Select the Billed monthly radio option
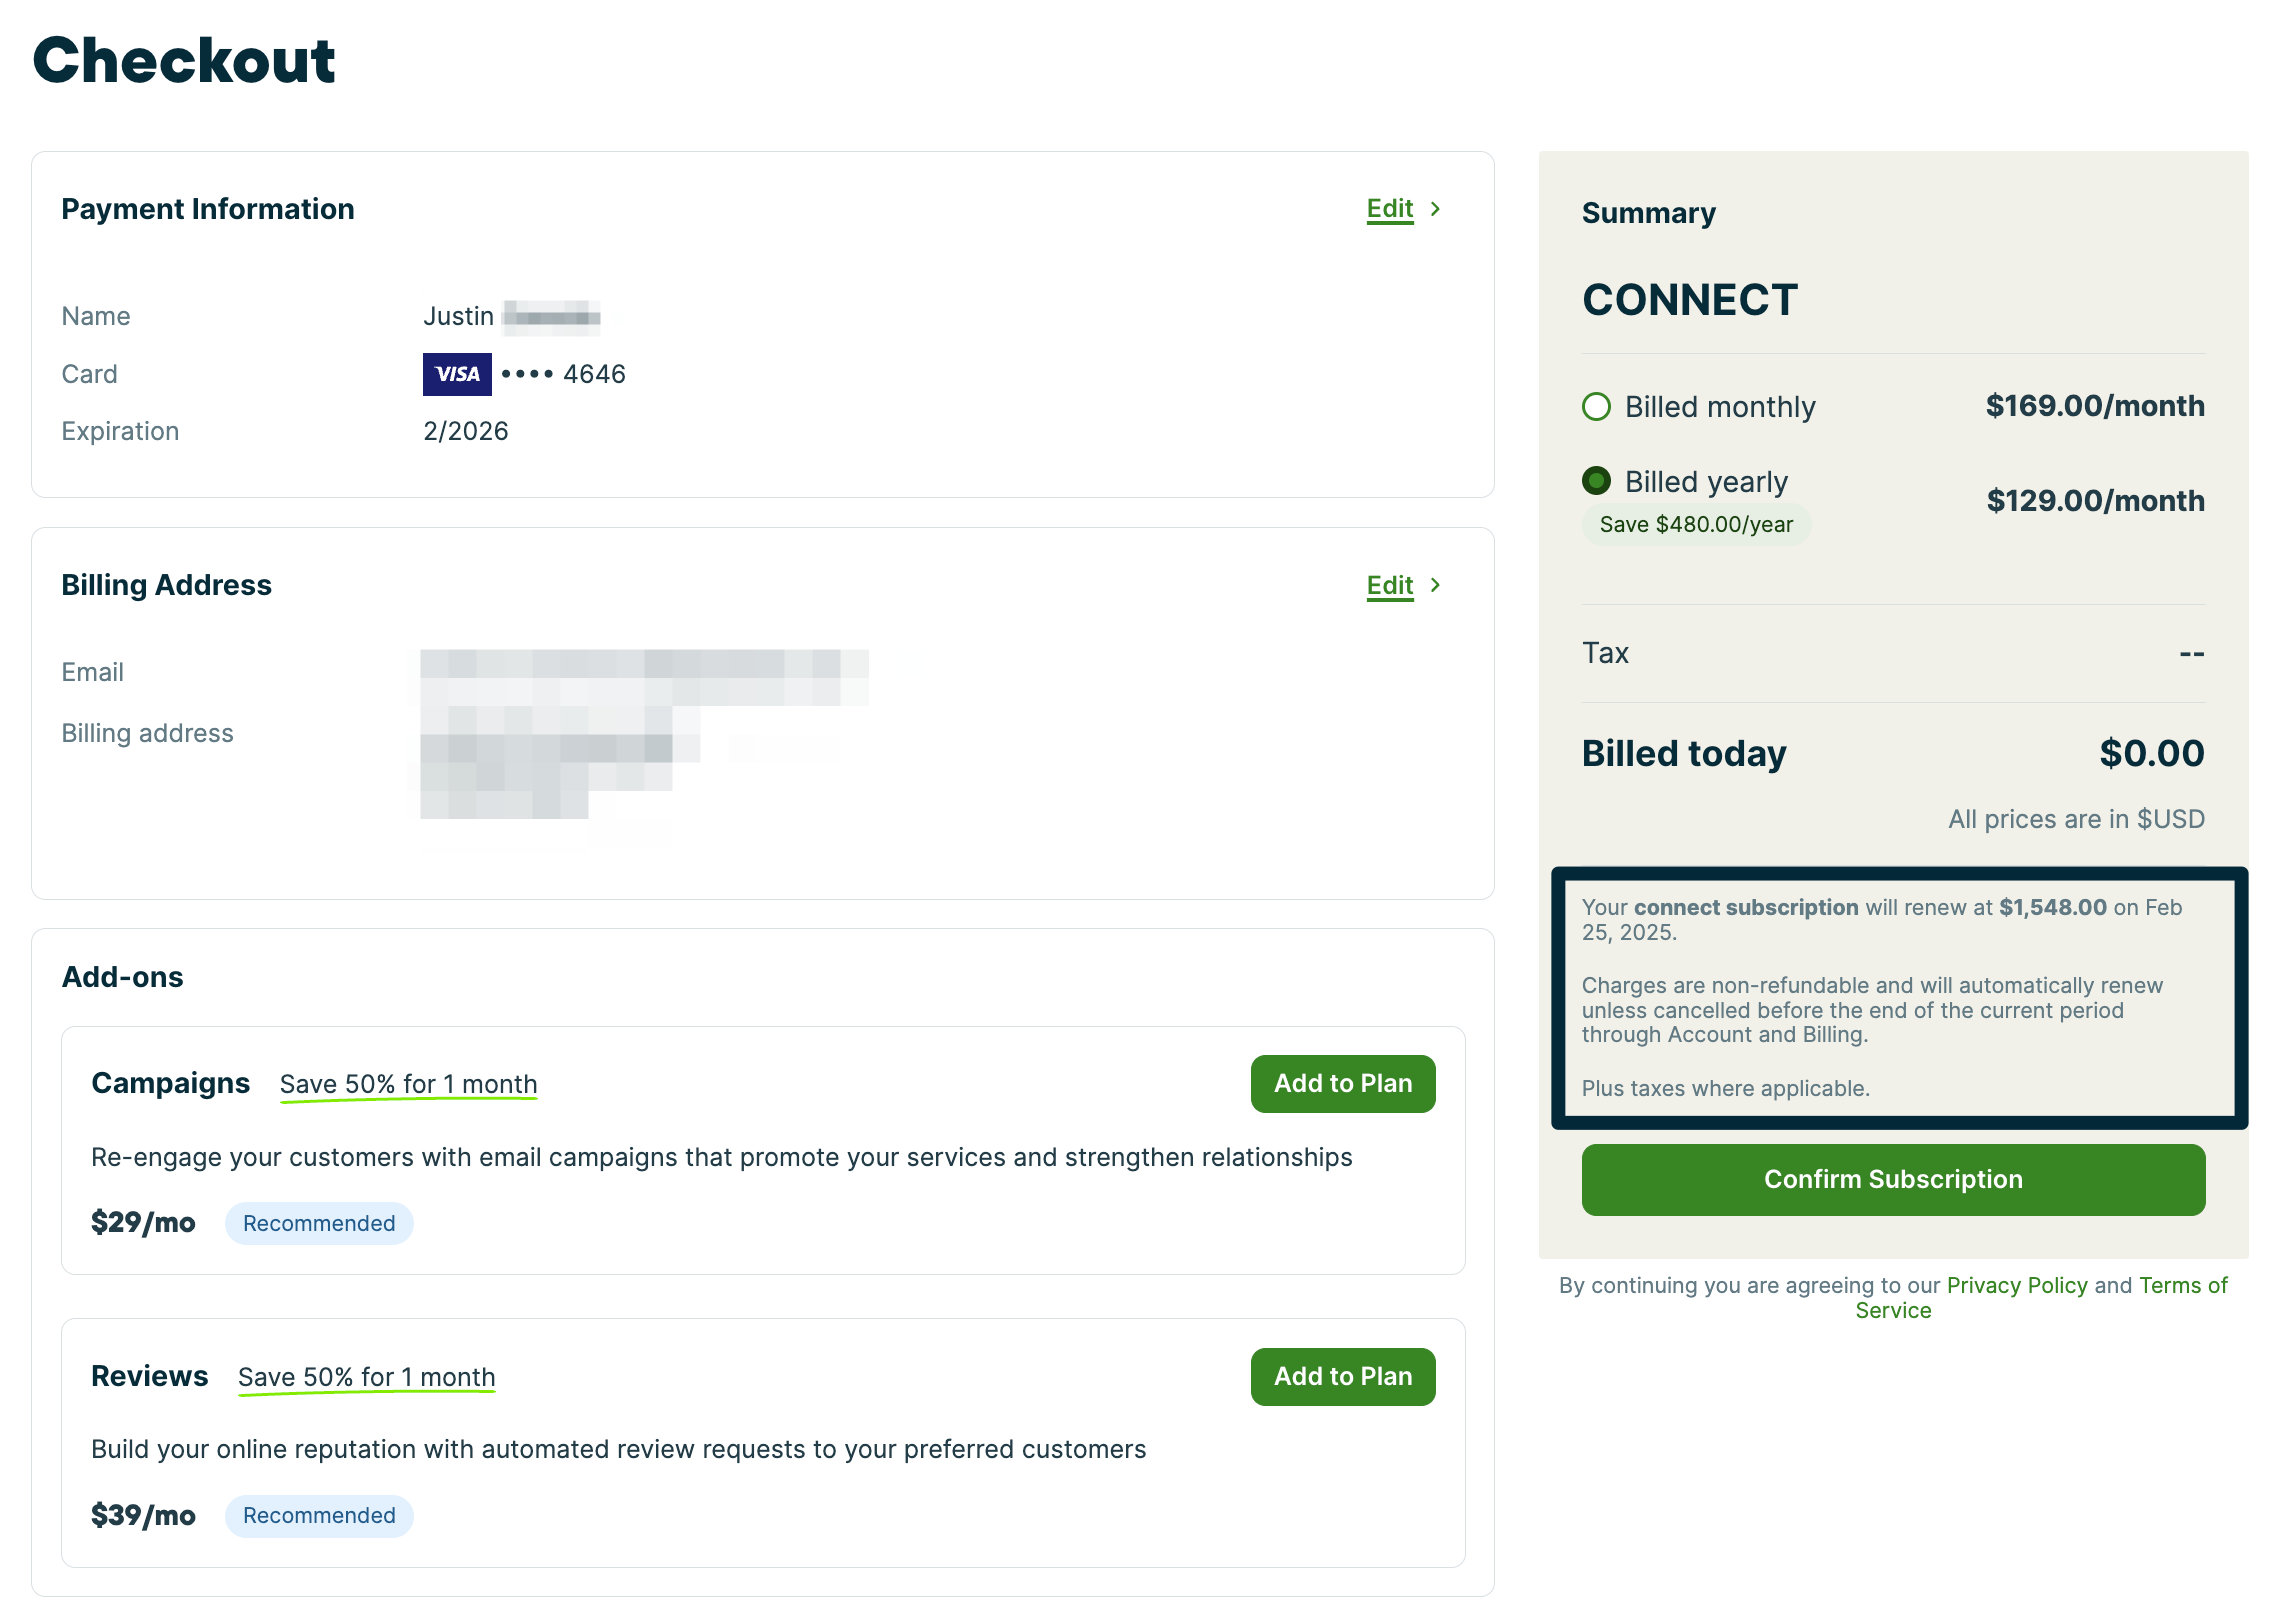 (1597, 407)
